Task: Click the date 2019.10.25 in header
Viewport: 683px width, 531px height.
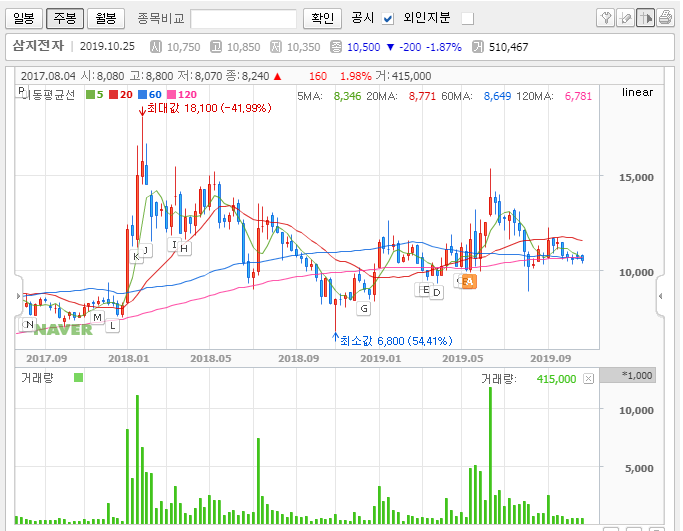Action: coord(107,46)
